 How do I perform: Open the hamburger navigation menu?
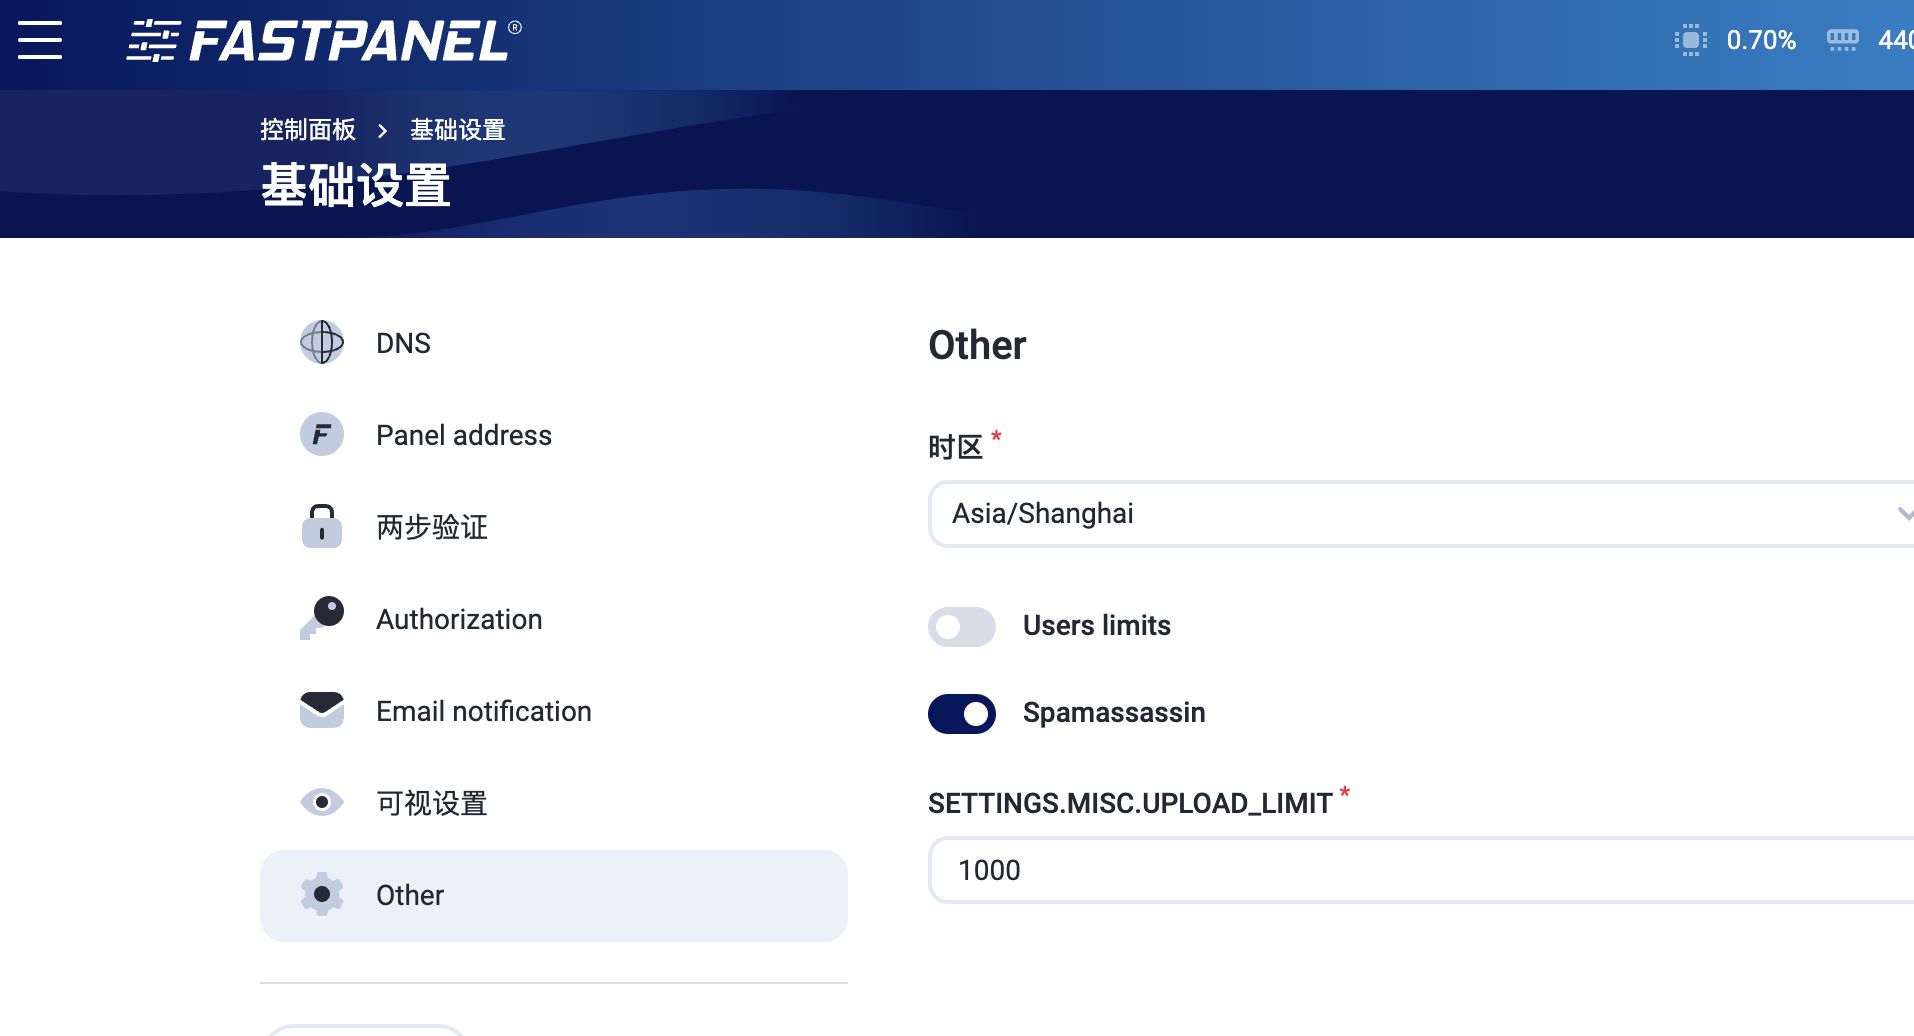coord(40,40)
